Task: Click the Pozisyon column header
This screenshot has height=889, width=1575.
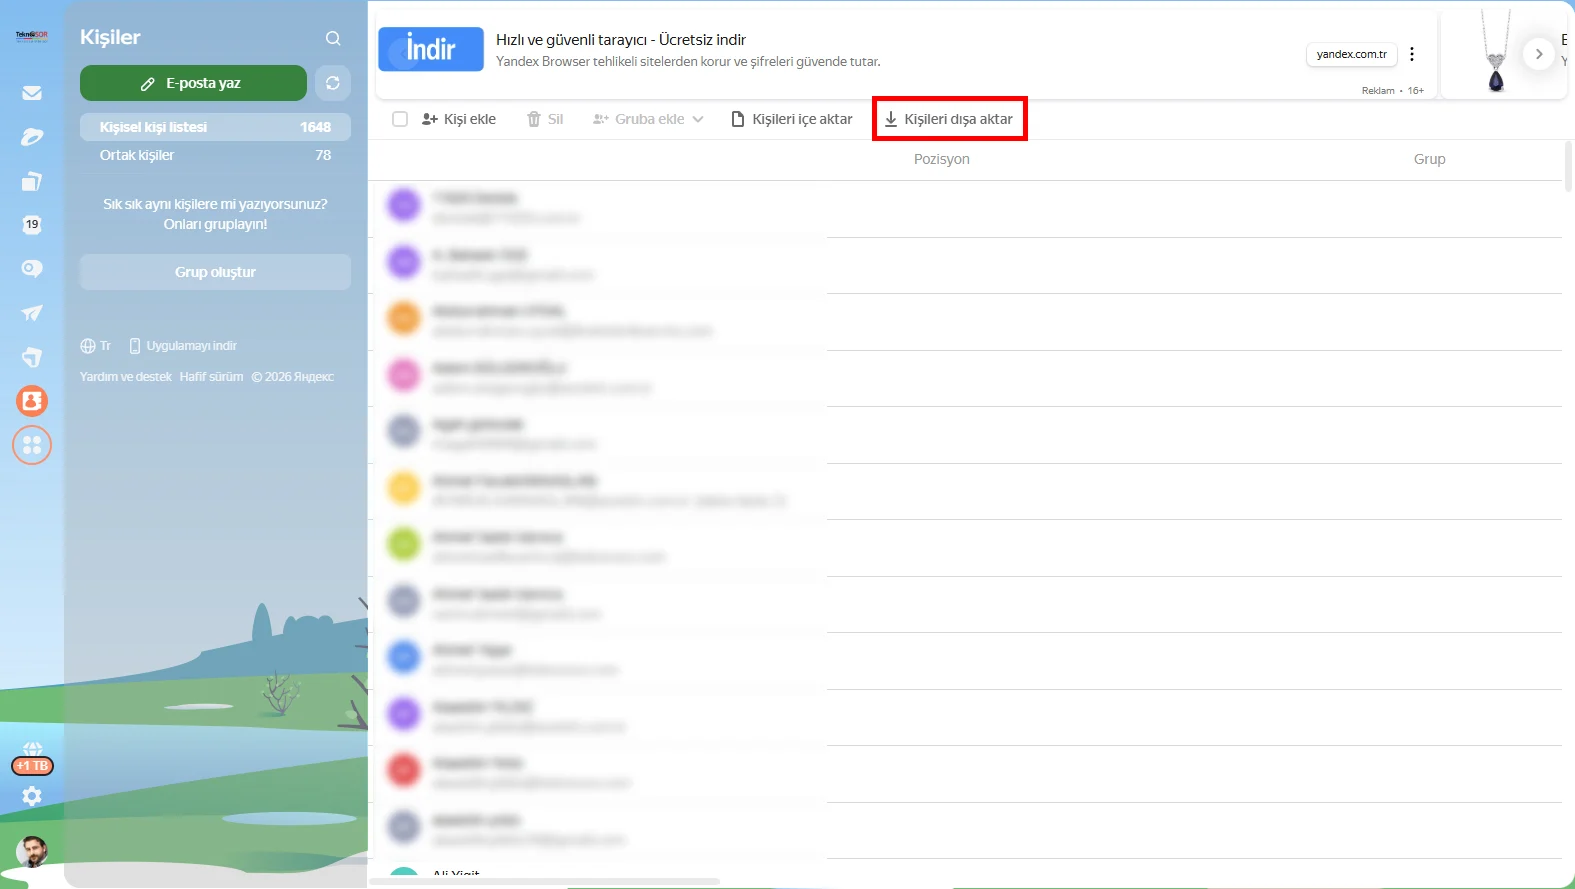Action: [x=942, y=159]
